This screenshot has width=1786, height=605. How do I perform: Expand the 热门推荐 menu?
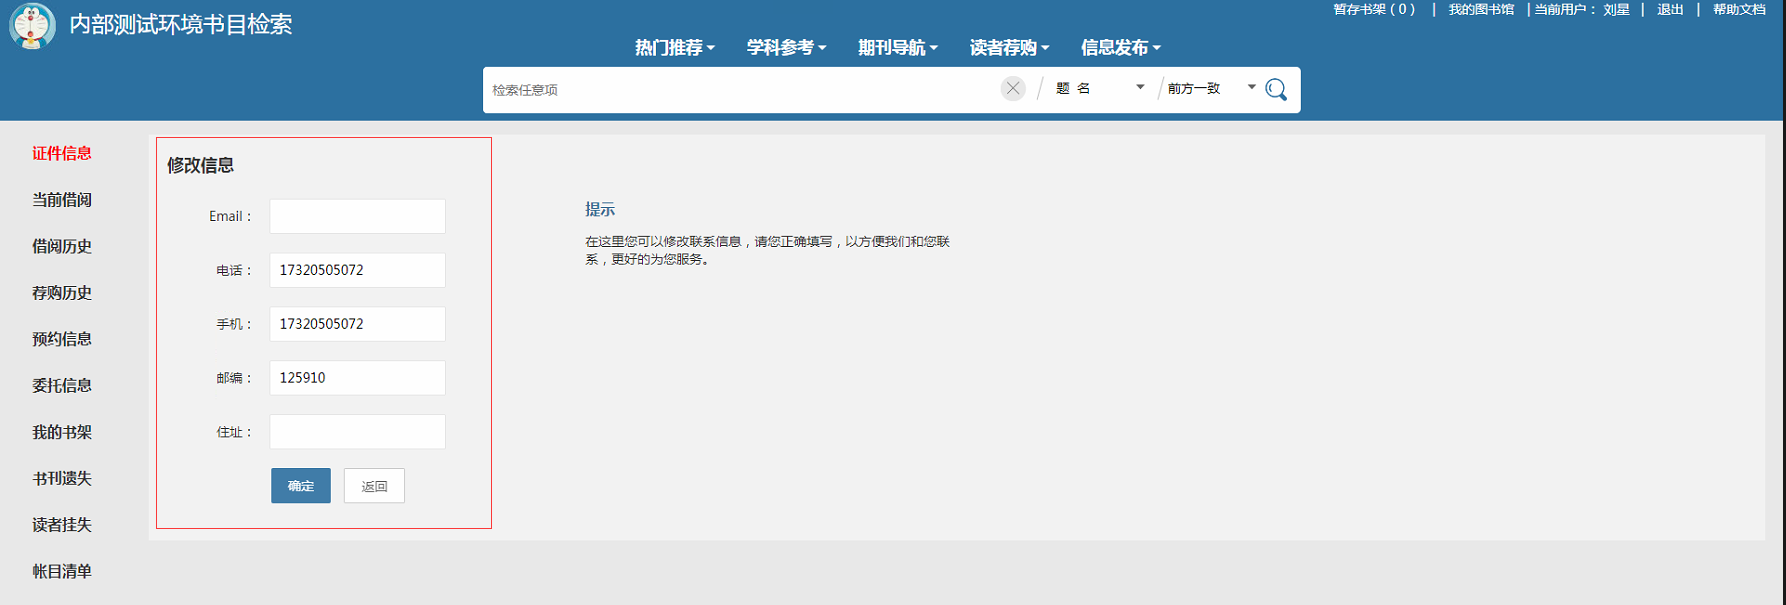tap(675, 47)
